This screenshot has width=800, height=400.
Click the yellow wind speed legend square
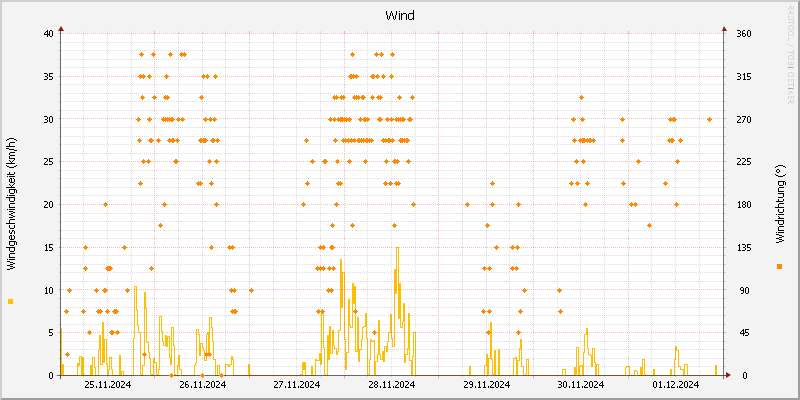11,302
